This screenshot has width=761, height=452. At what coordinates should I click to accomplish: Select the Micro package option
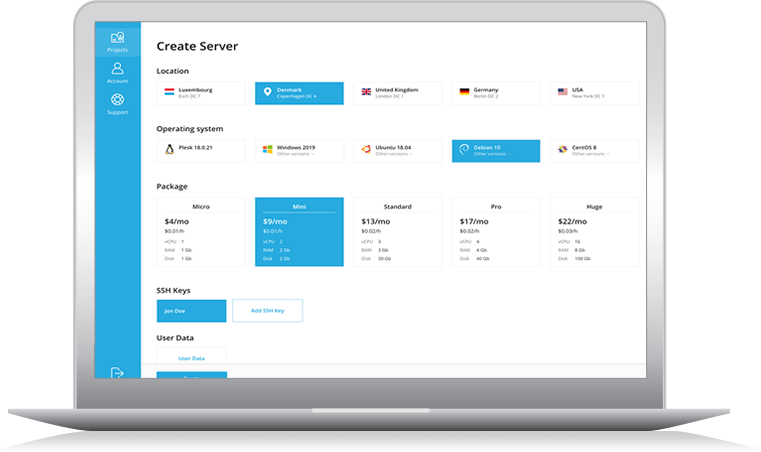(201, 231)
